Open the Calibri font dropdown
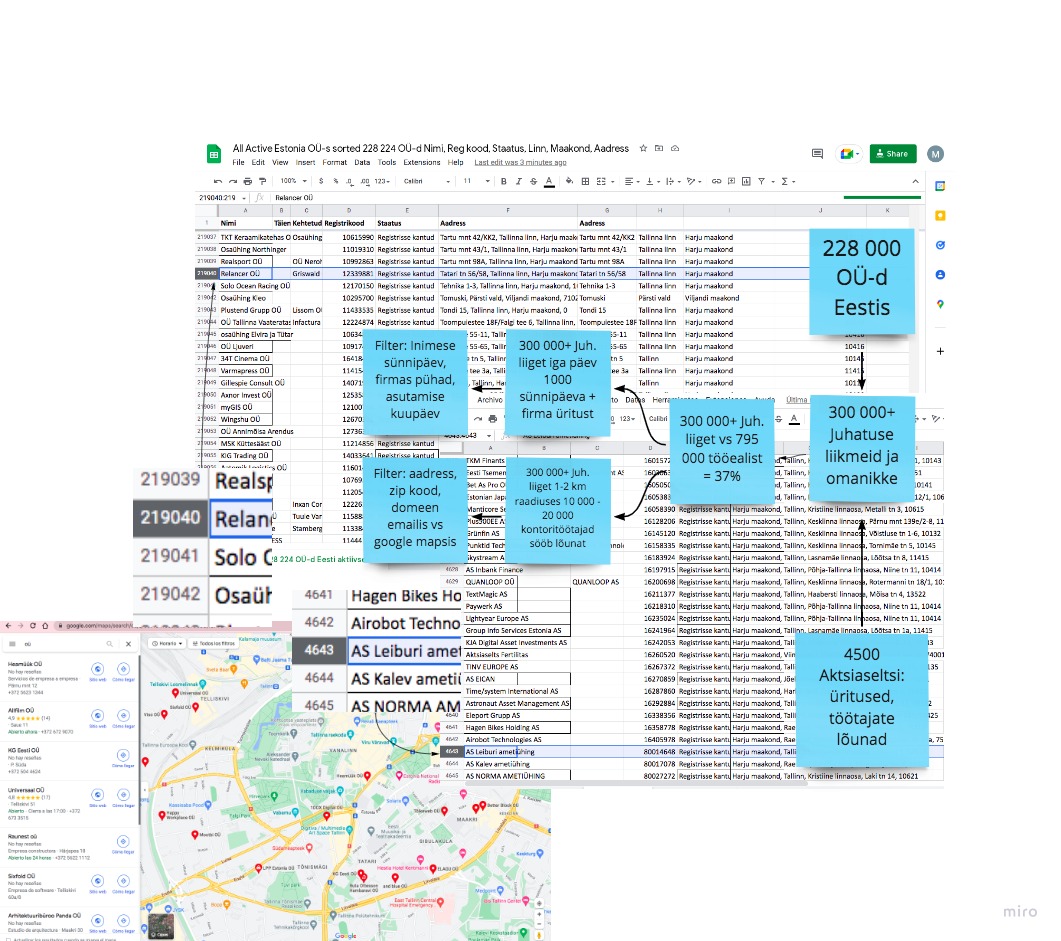Viewport: 1061px width, 941px height. [x=427, y=181]
